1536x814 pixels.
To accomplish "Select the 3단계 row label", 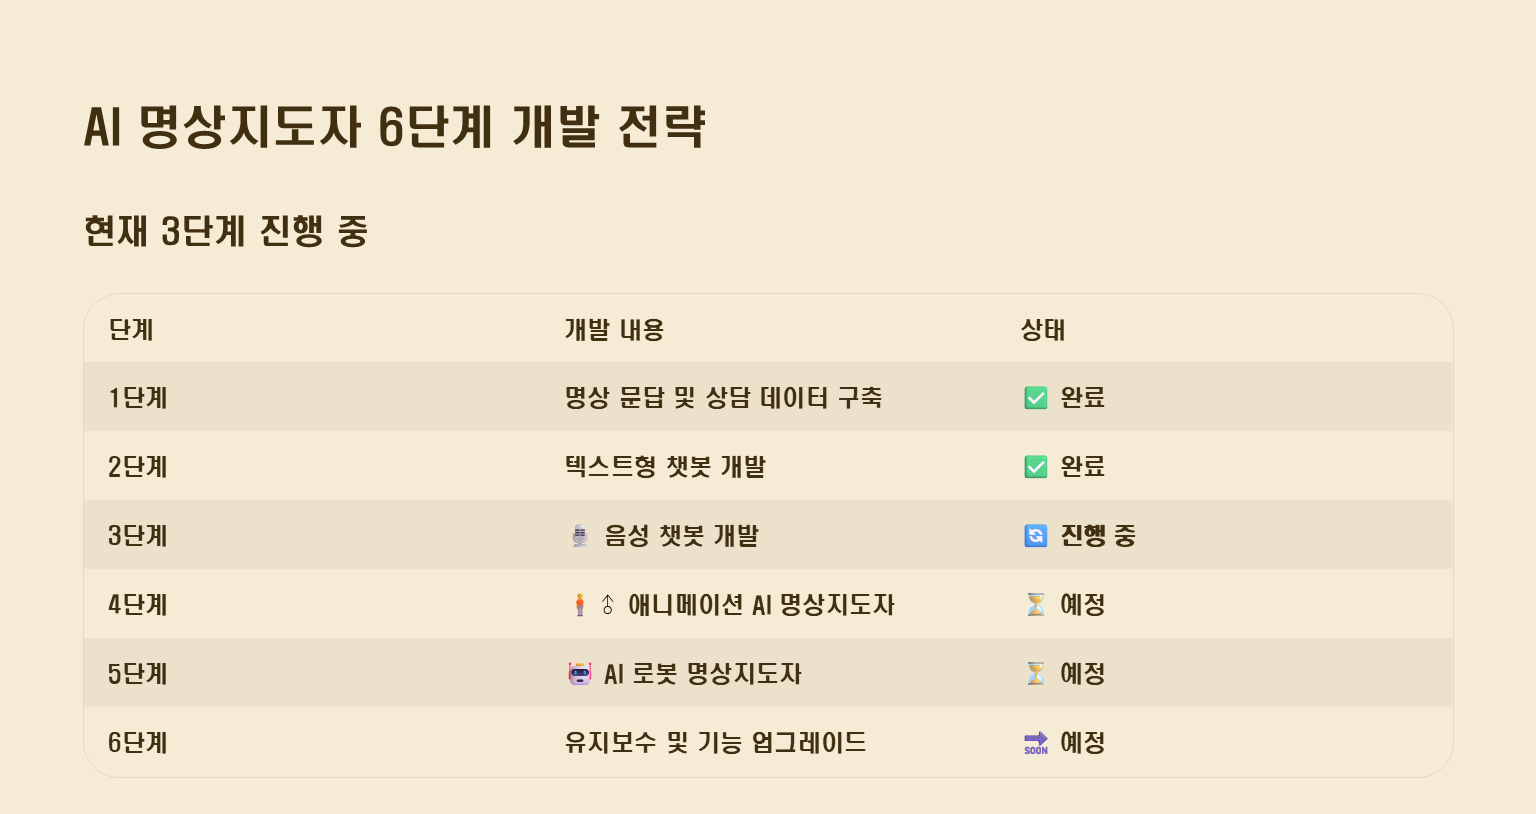I will 138,536.
